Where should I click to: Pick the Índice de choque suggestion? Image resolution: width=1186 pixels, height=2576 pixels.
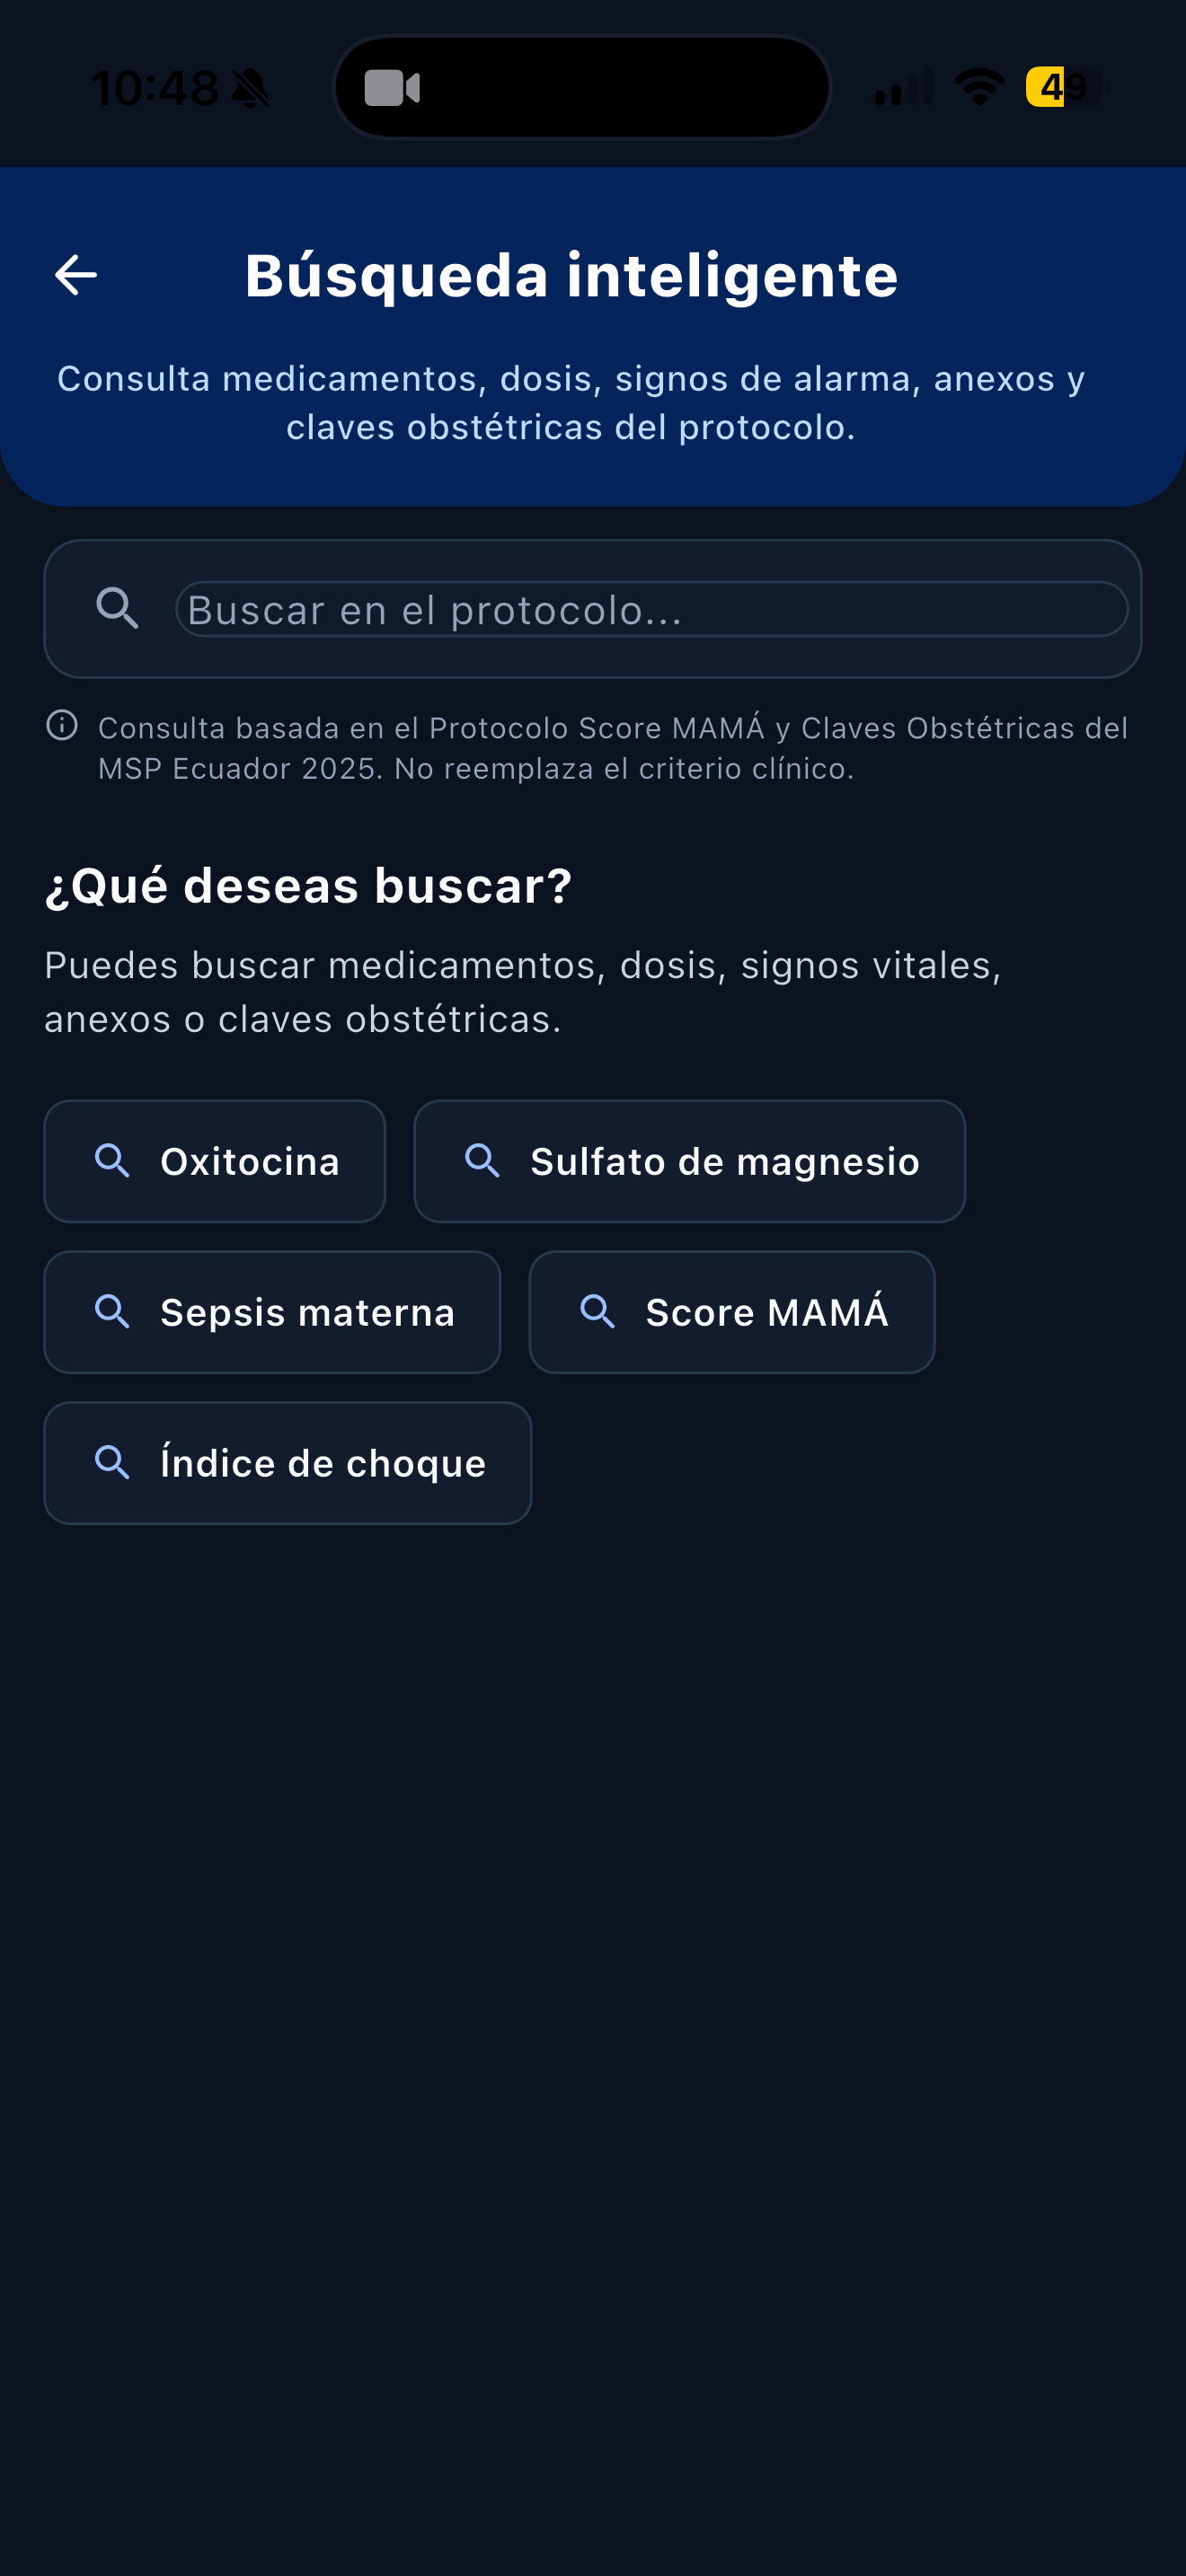click(288, 1463)
